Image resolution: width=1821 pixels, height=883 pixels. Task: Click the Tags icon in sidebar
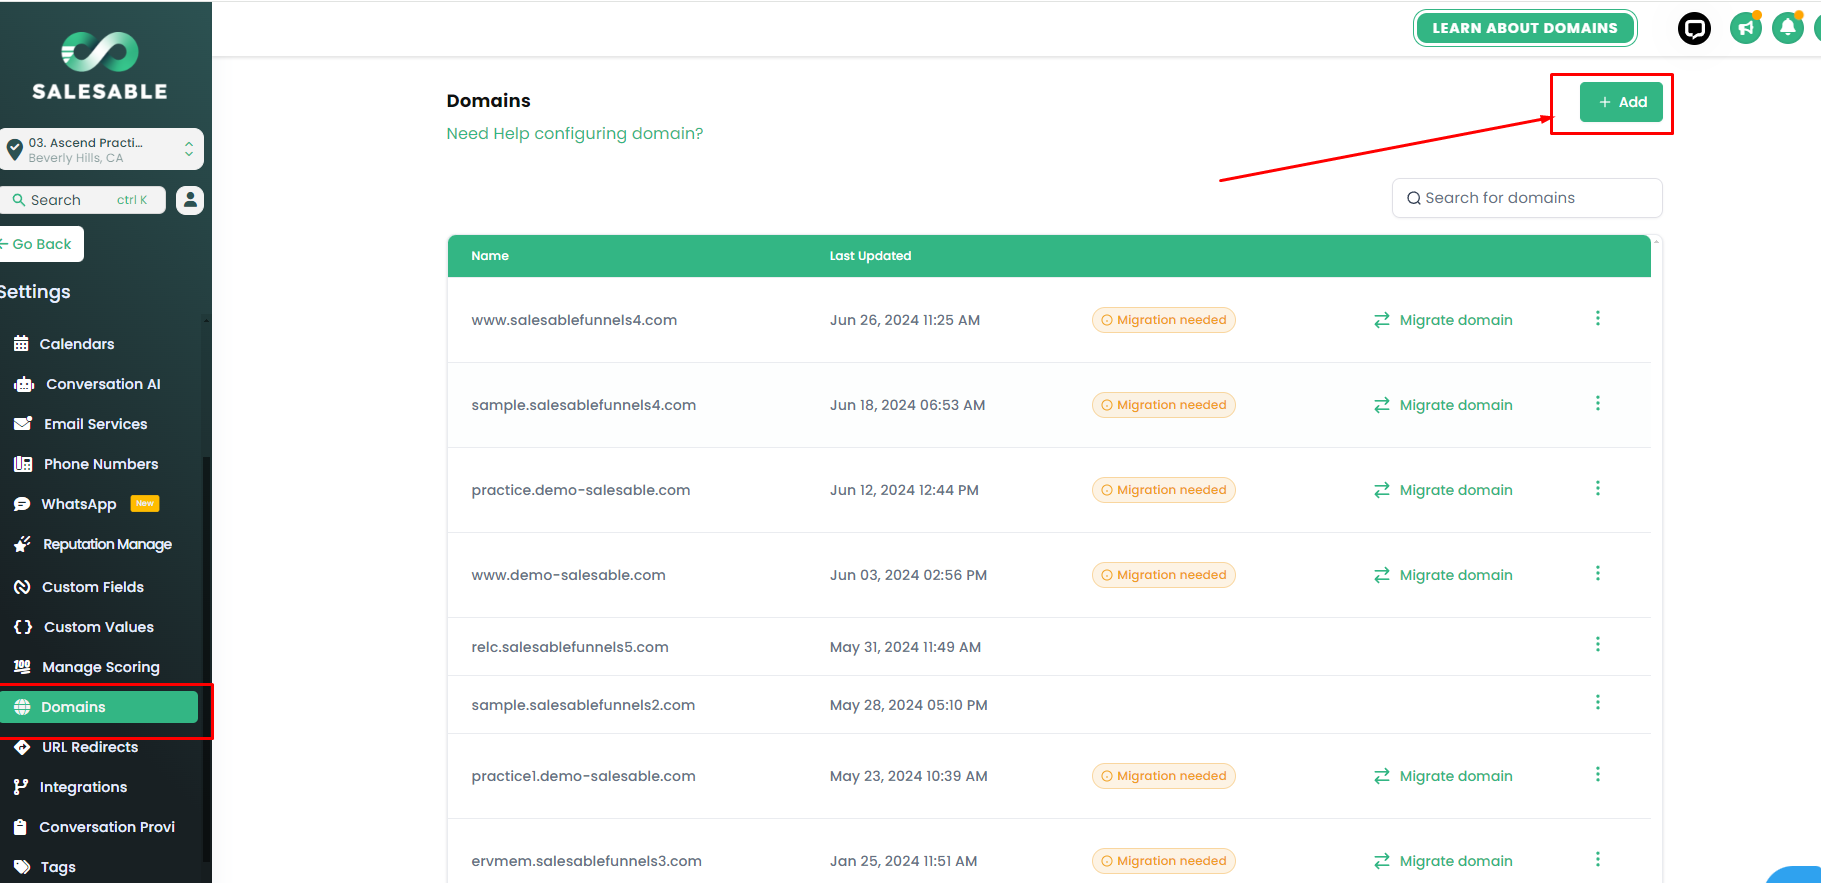click(22, 867)
